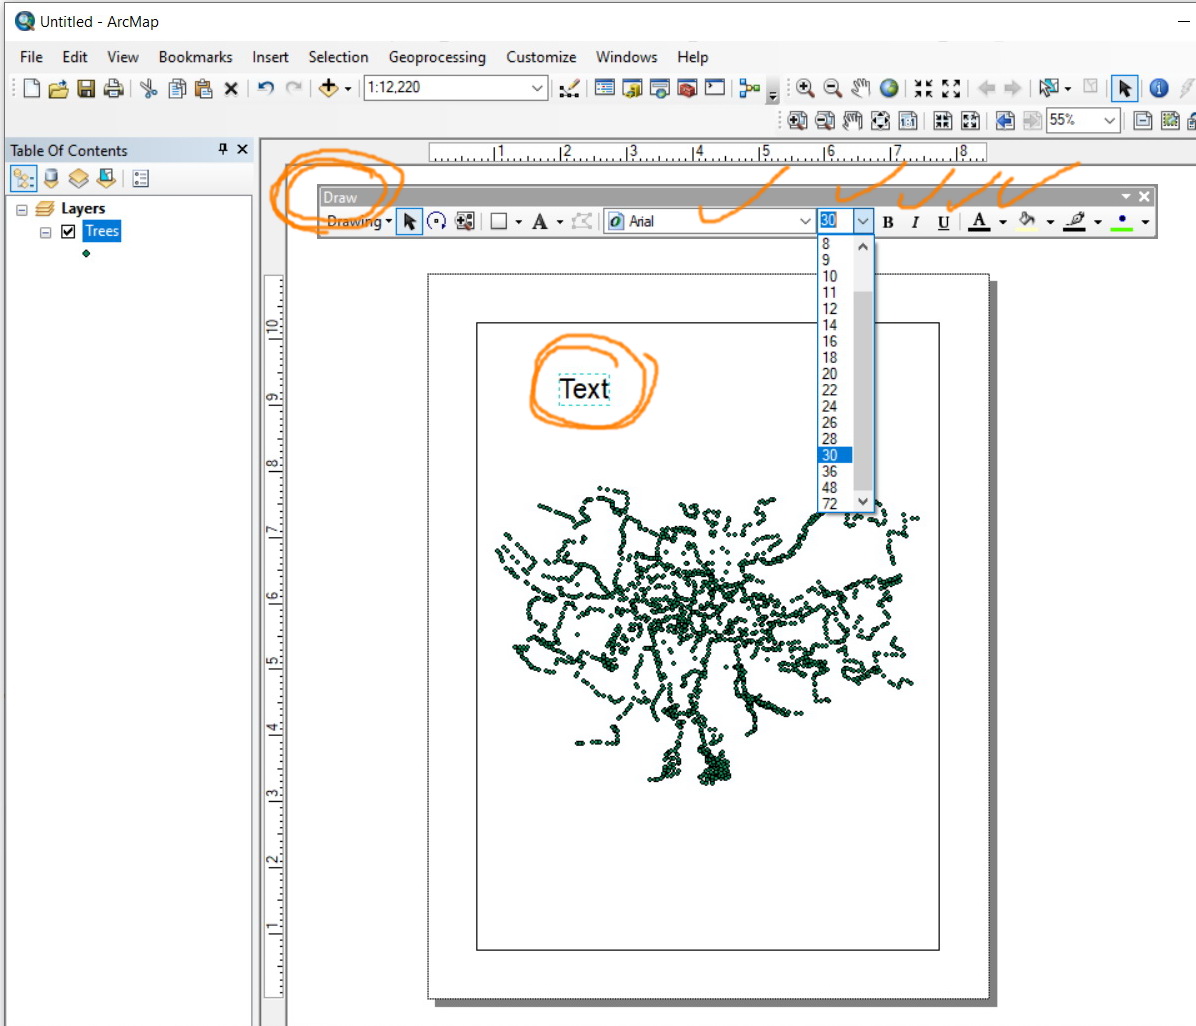Click the Full Extent globe icon

(888, 88)
